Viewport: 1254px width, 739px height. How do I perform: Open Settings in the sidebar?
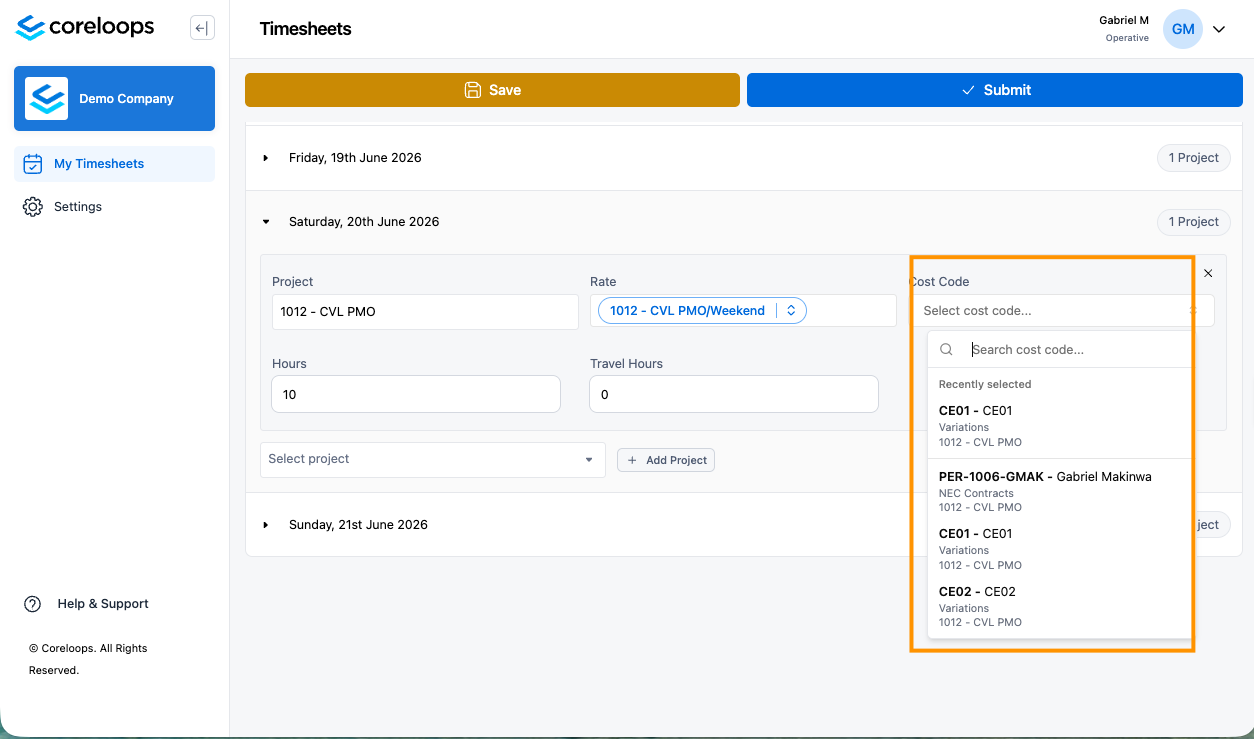114,207
